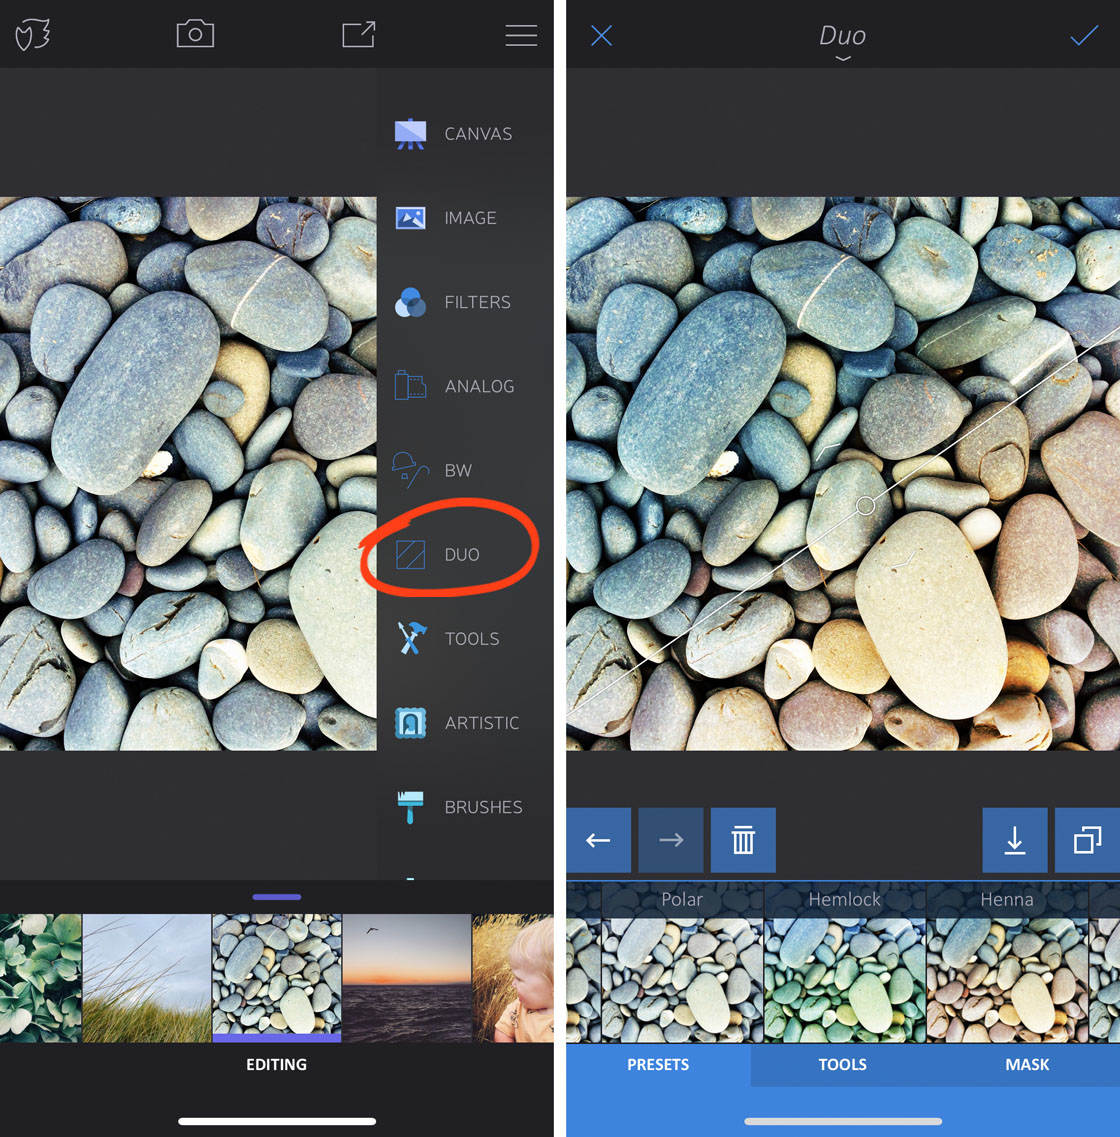The height and width of the screenshot is (1137, 1120).
Task: Open the DUO menu label
Action: (x=462, y=555)
